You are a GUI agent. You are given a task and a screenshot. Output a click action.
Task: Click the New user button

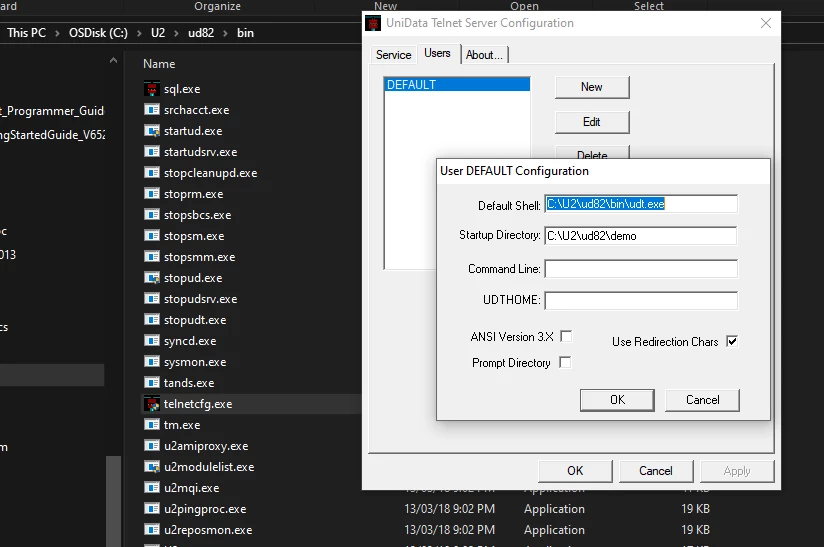[x=592, y=87]
